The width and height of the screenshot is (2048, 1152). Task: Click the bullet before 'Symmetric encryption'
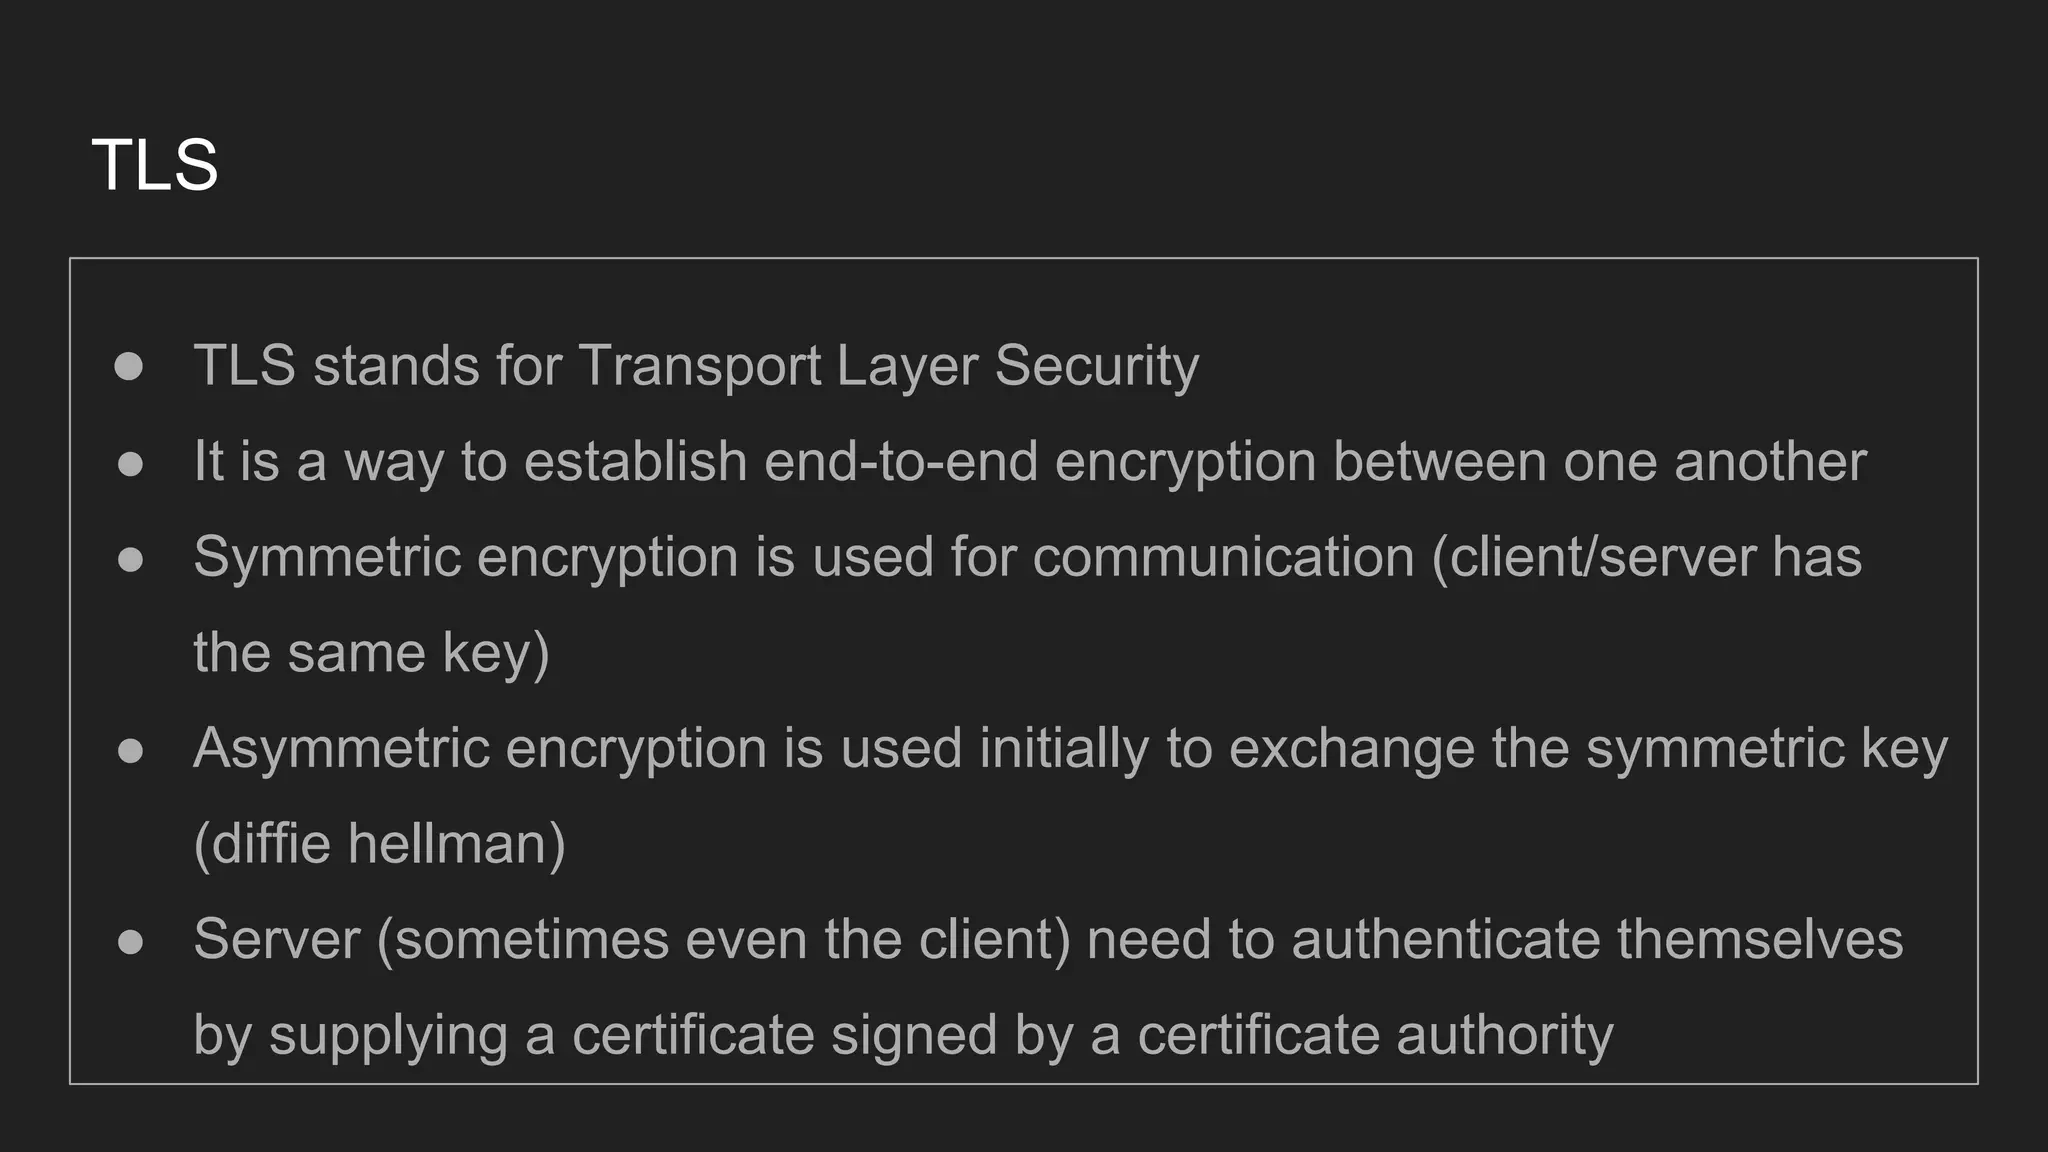pyautogui.click(x=130, y=560)
